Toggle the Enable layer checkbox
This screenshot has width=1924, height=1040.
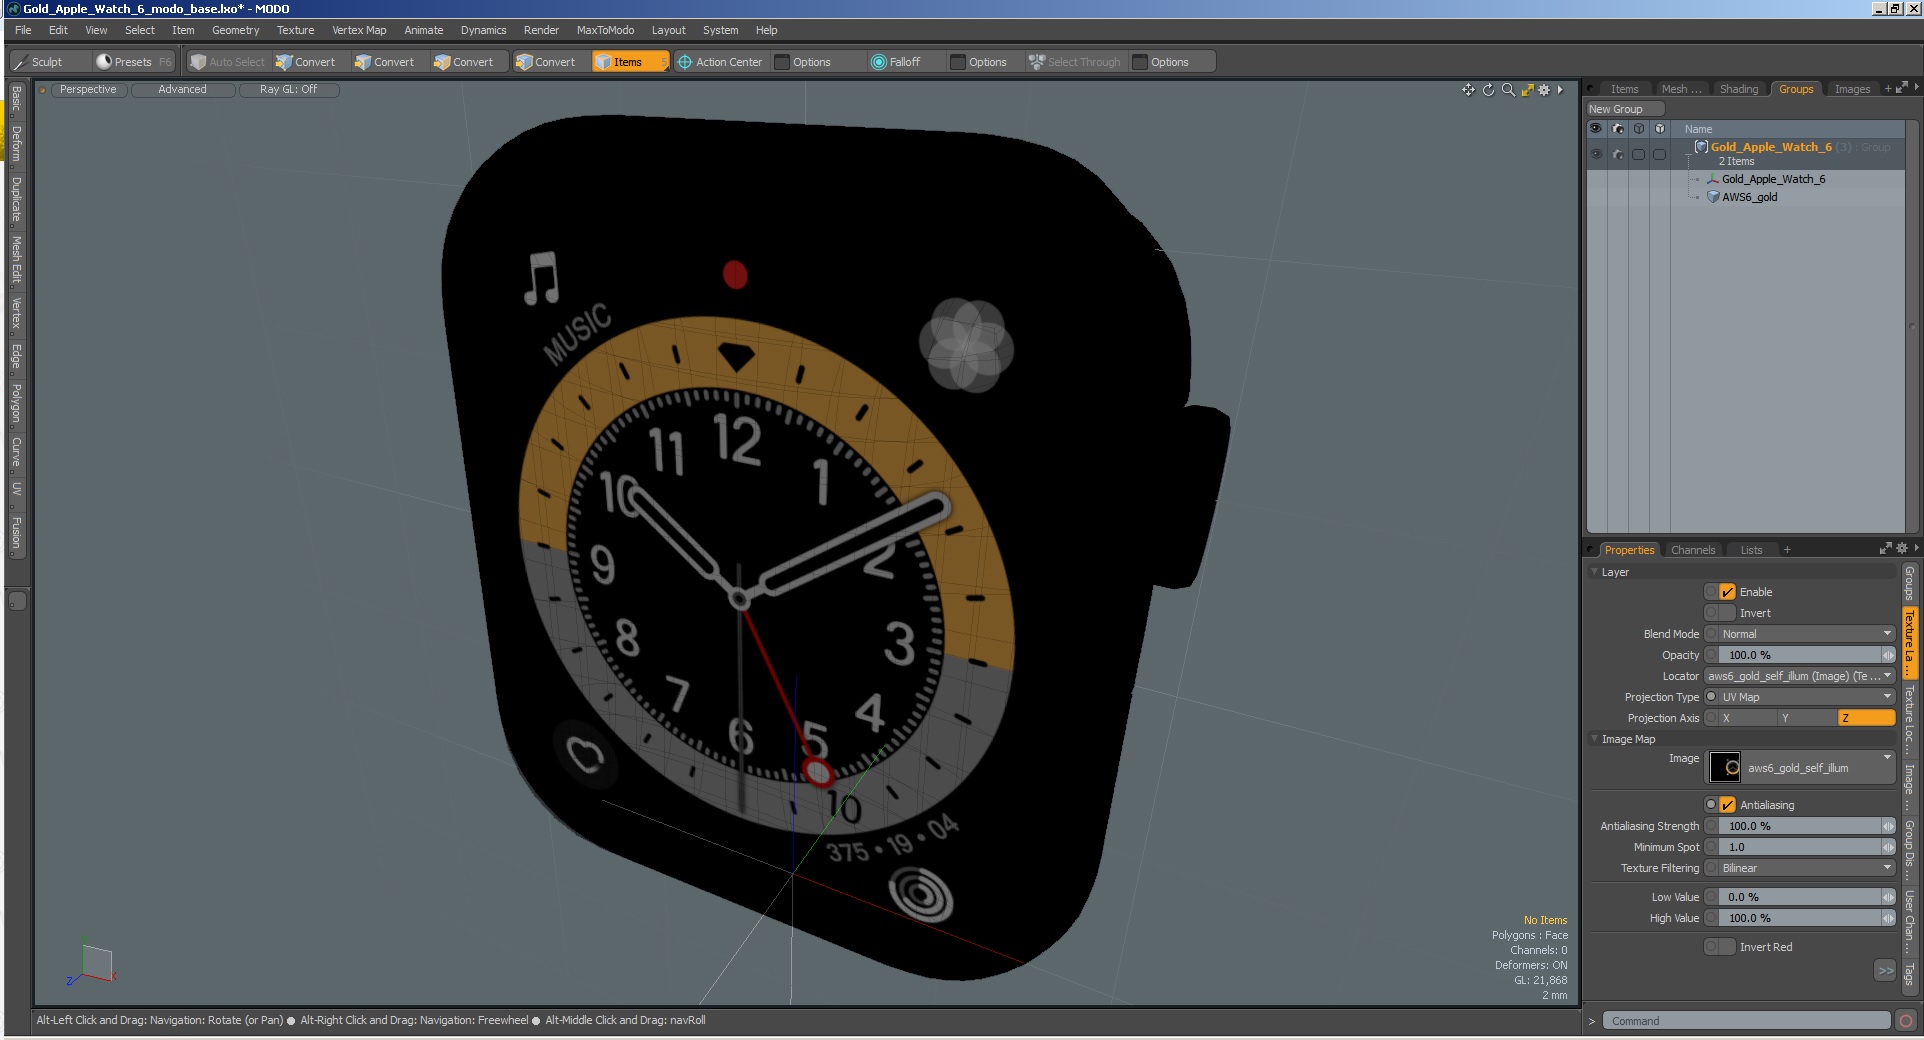1727,592
